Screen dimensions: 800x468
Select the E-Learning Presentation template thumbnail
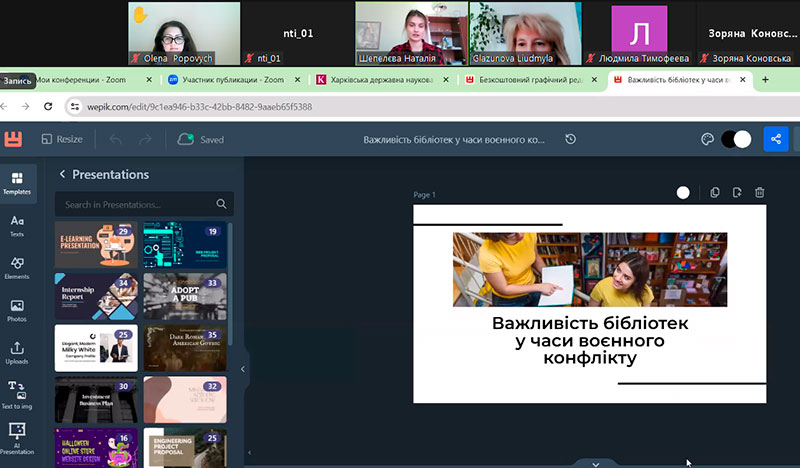click(96, 245)
